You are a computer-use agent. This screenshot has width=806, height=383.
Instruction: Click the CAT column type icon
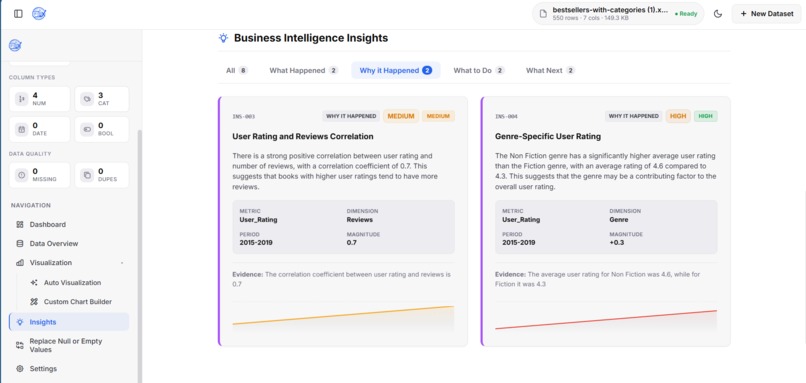[87, 99]
